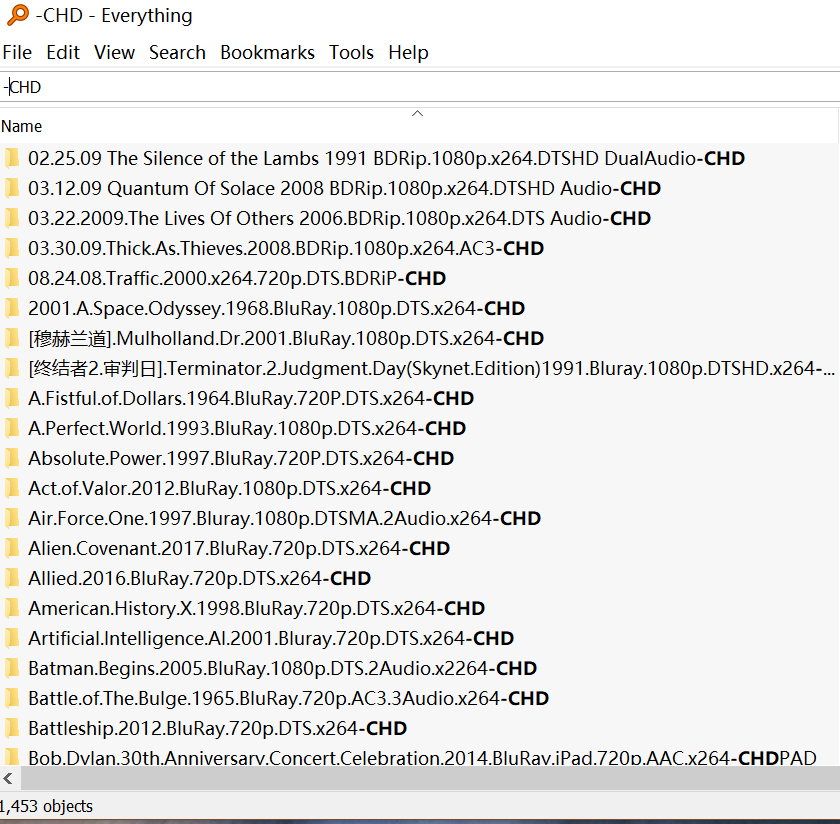Click folder icon for Batman Begins 2005

click(12, 668)
